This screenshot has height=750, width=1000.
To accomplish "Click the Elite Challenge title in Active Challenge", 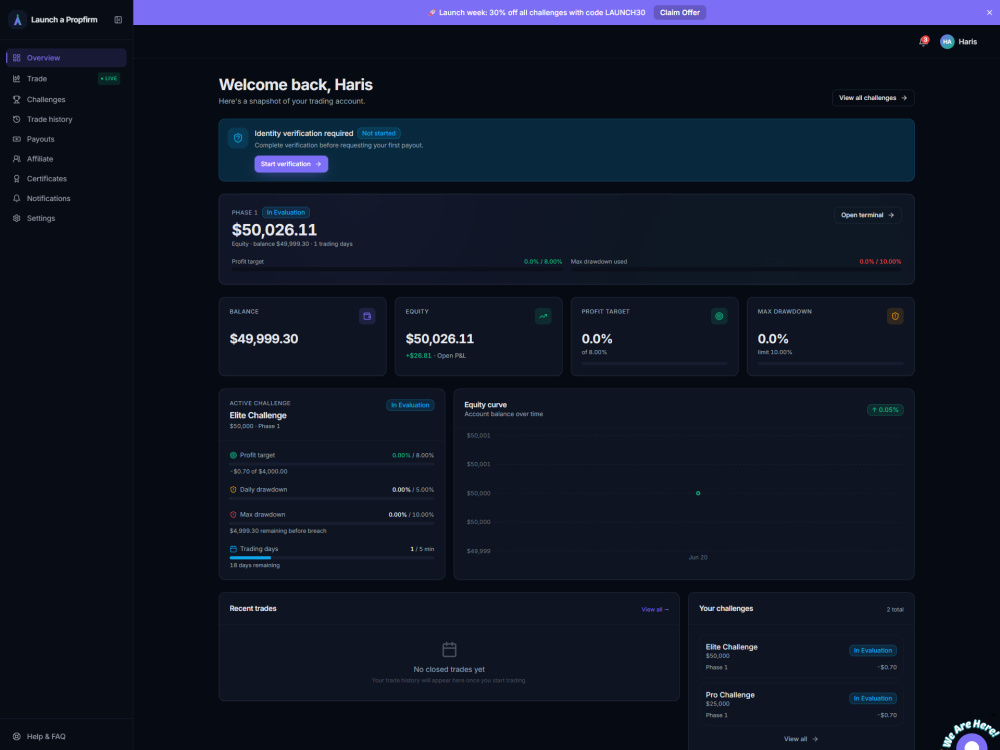I will [258, 415].
